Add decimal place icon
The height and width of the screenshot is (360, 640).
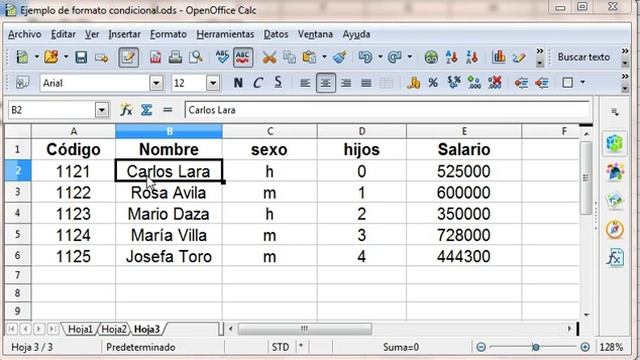(x=474, y=83)
